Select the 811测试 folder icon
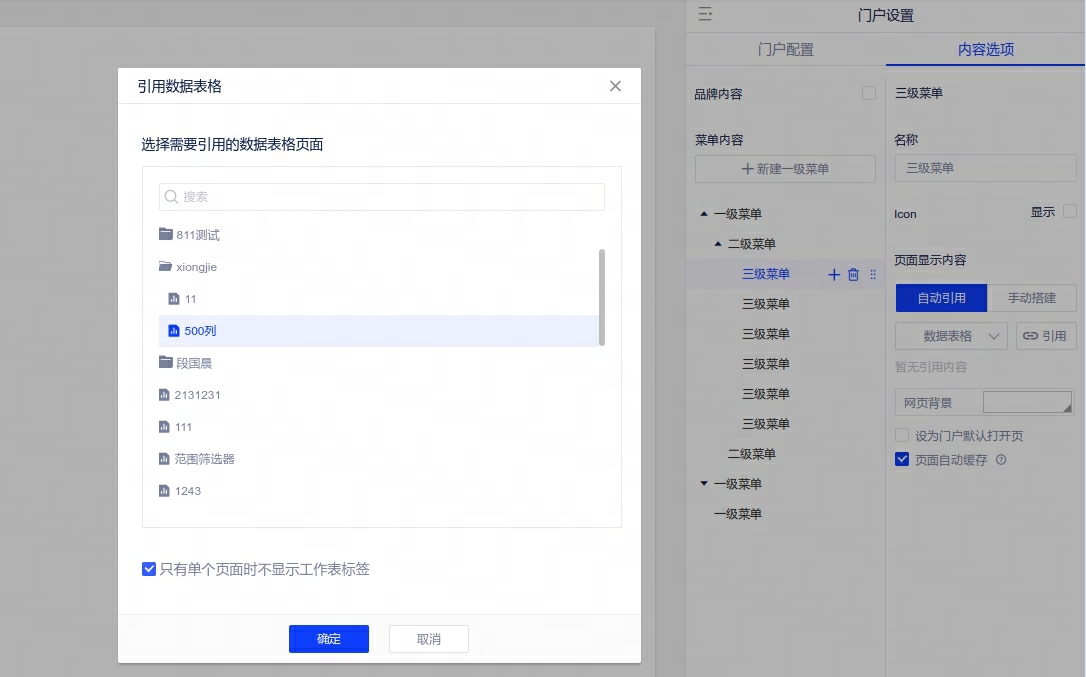This screenshot has height=677, width=1086. tap(166, 235)
